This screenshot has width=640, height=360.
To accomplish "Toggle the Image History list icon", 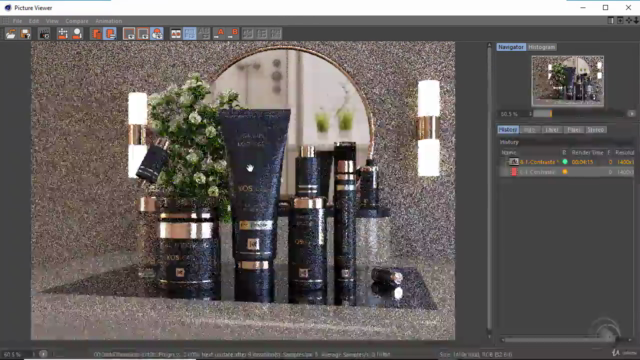I will 96,34.
